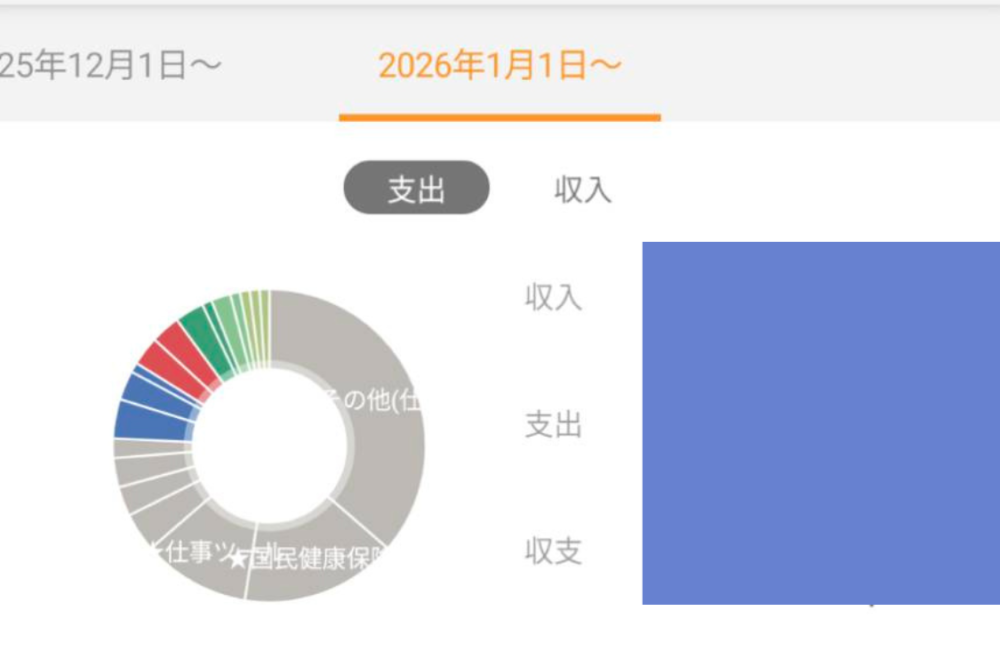The height and width of the screenshot is (651, 1000).
Task: Click the 支出 summary row label
Action: [x=553, y=426]
